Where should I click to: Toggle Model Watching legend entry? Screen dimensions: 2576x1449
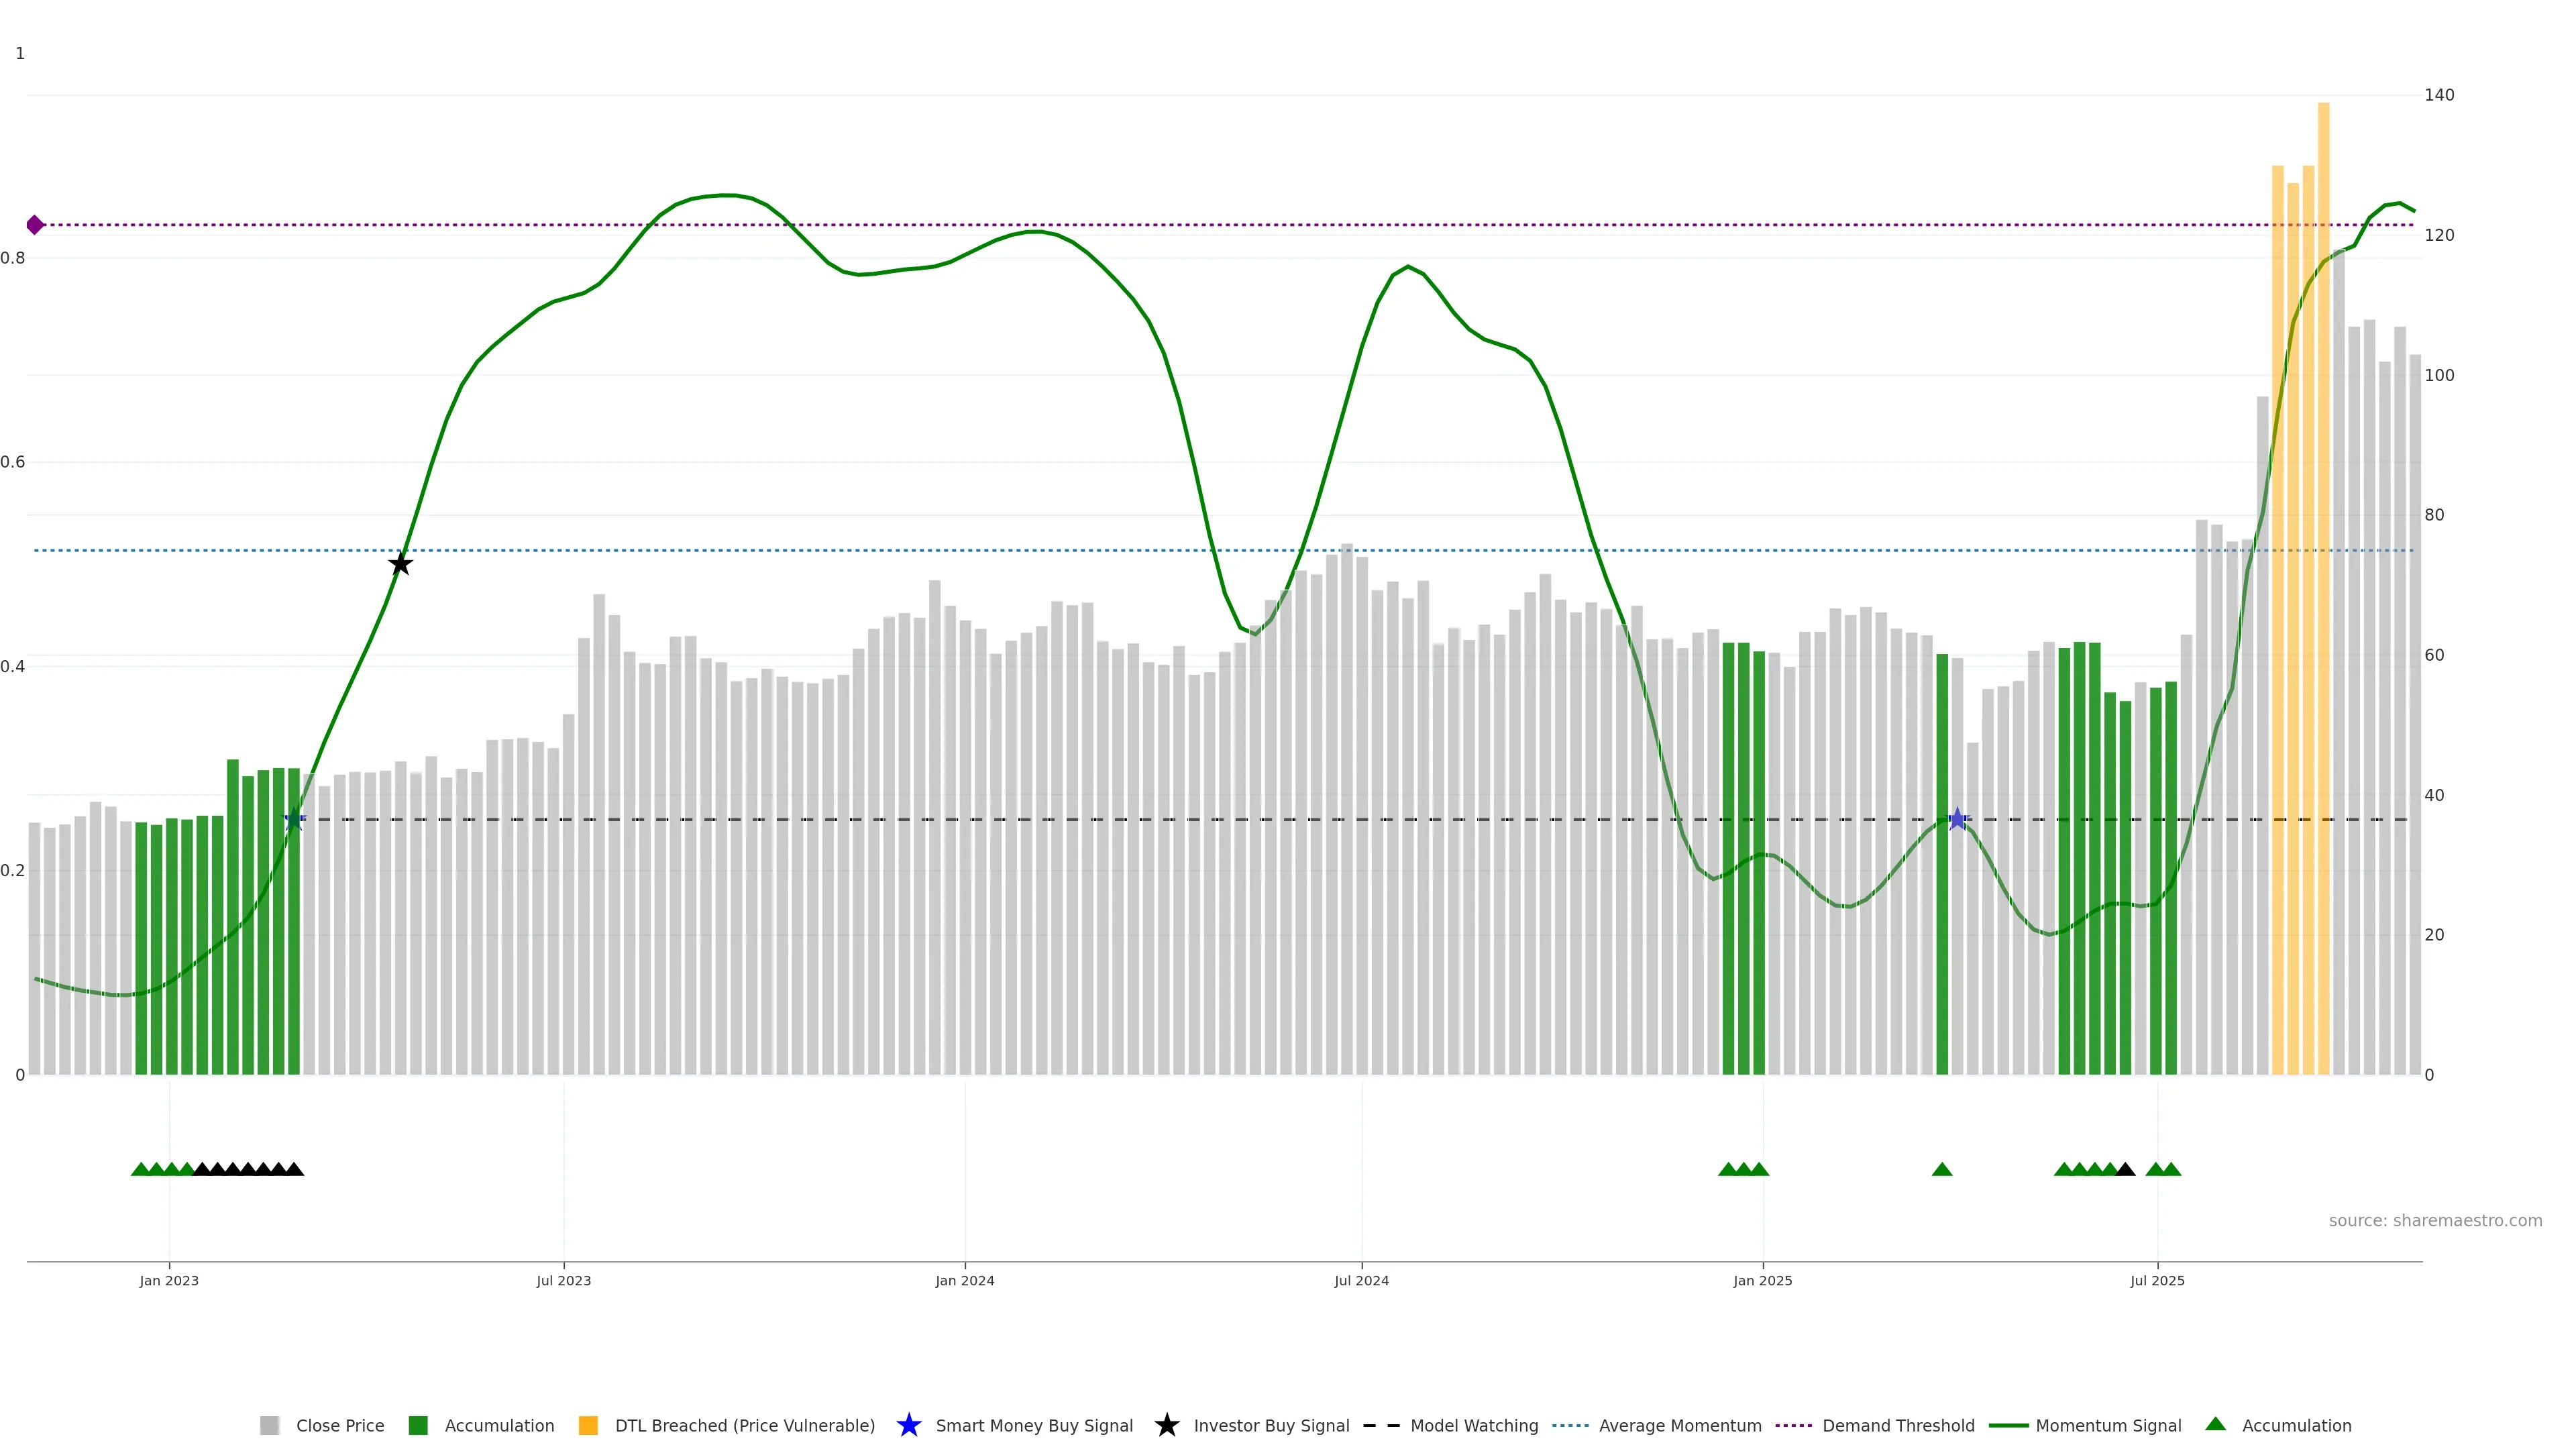pyautogui.click(x=1473, y=1425)
